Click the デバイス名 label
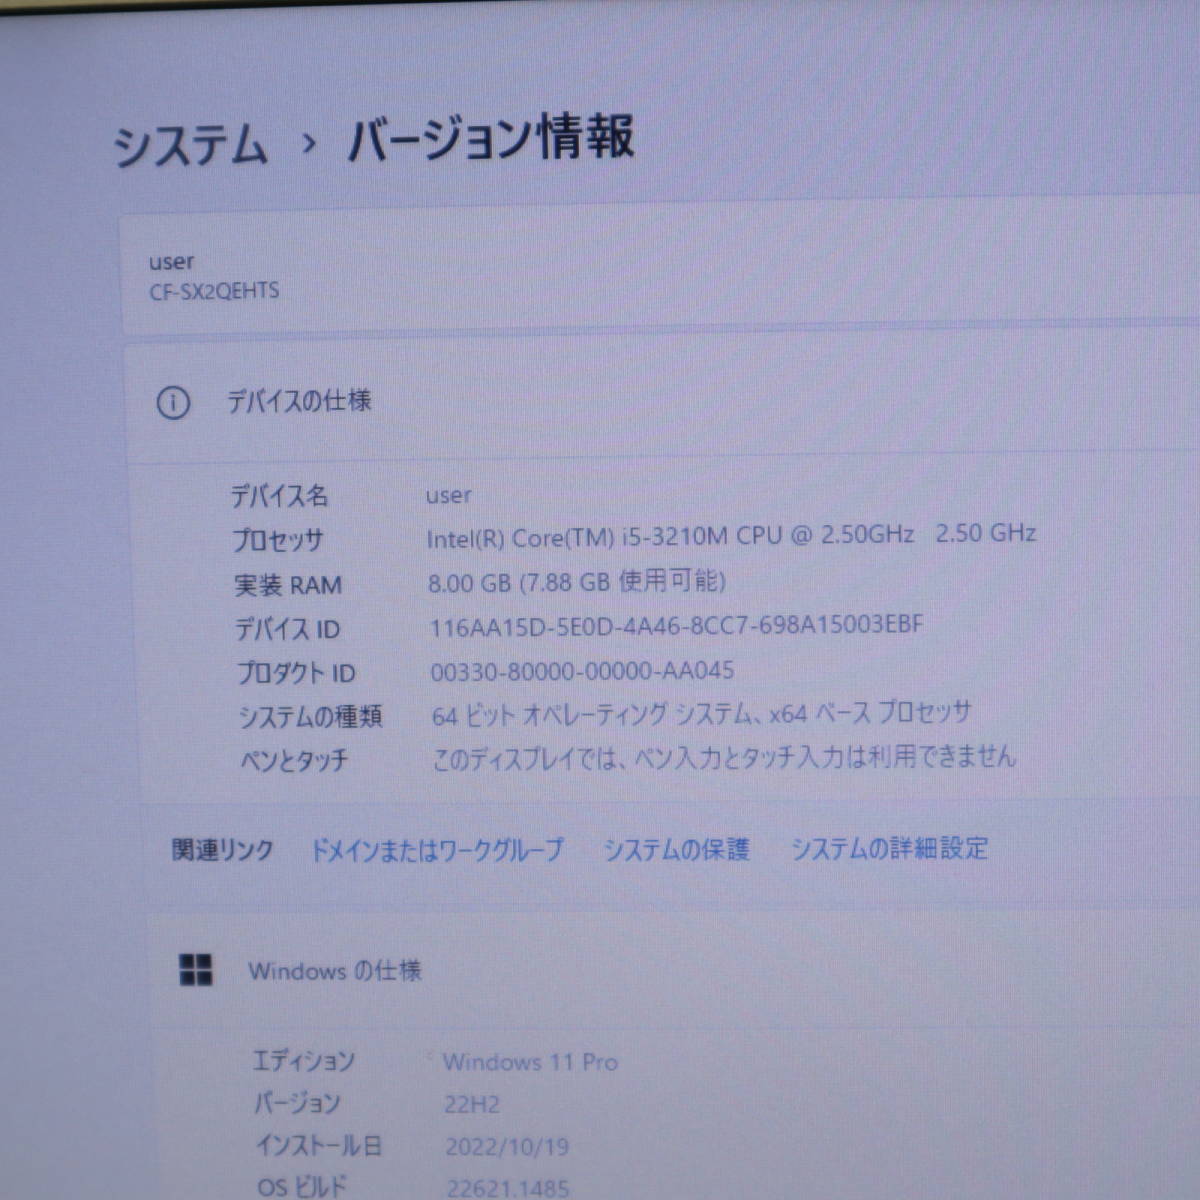This screenshot has height=1200, width=1200. [280, 496]
